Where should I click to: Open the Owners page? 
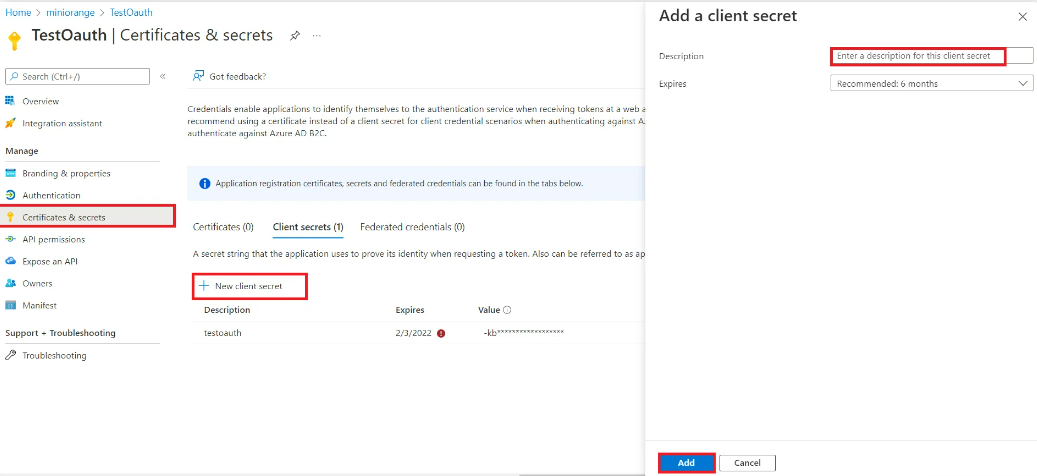tap(37, 284)
